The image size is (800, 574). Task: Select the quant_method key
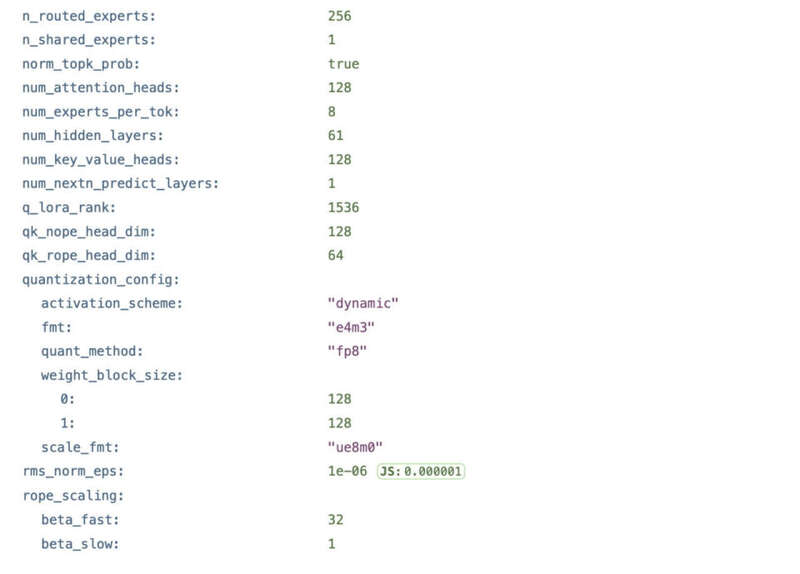pyautogui.click(x=92, y=352)
